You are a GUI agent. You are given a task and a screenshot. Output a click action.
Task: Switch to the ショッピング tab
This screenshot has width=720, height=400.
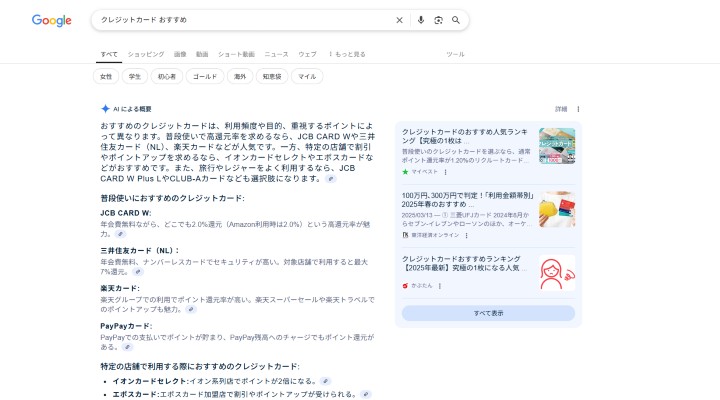[x=146, y=54]
